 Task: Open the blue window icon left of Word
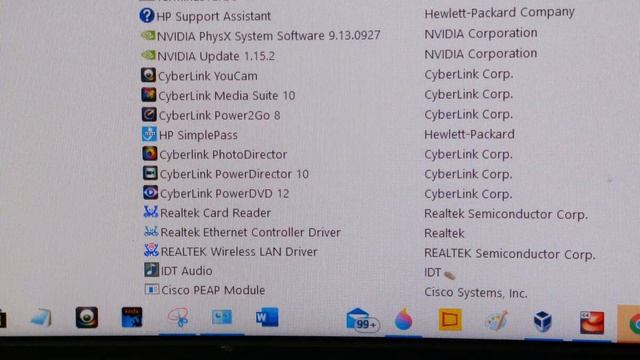tap(222, 317)
